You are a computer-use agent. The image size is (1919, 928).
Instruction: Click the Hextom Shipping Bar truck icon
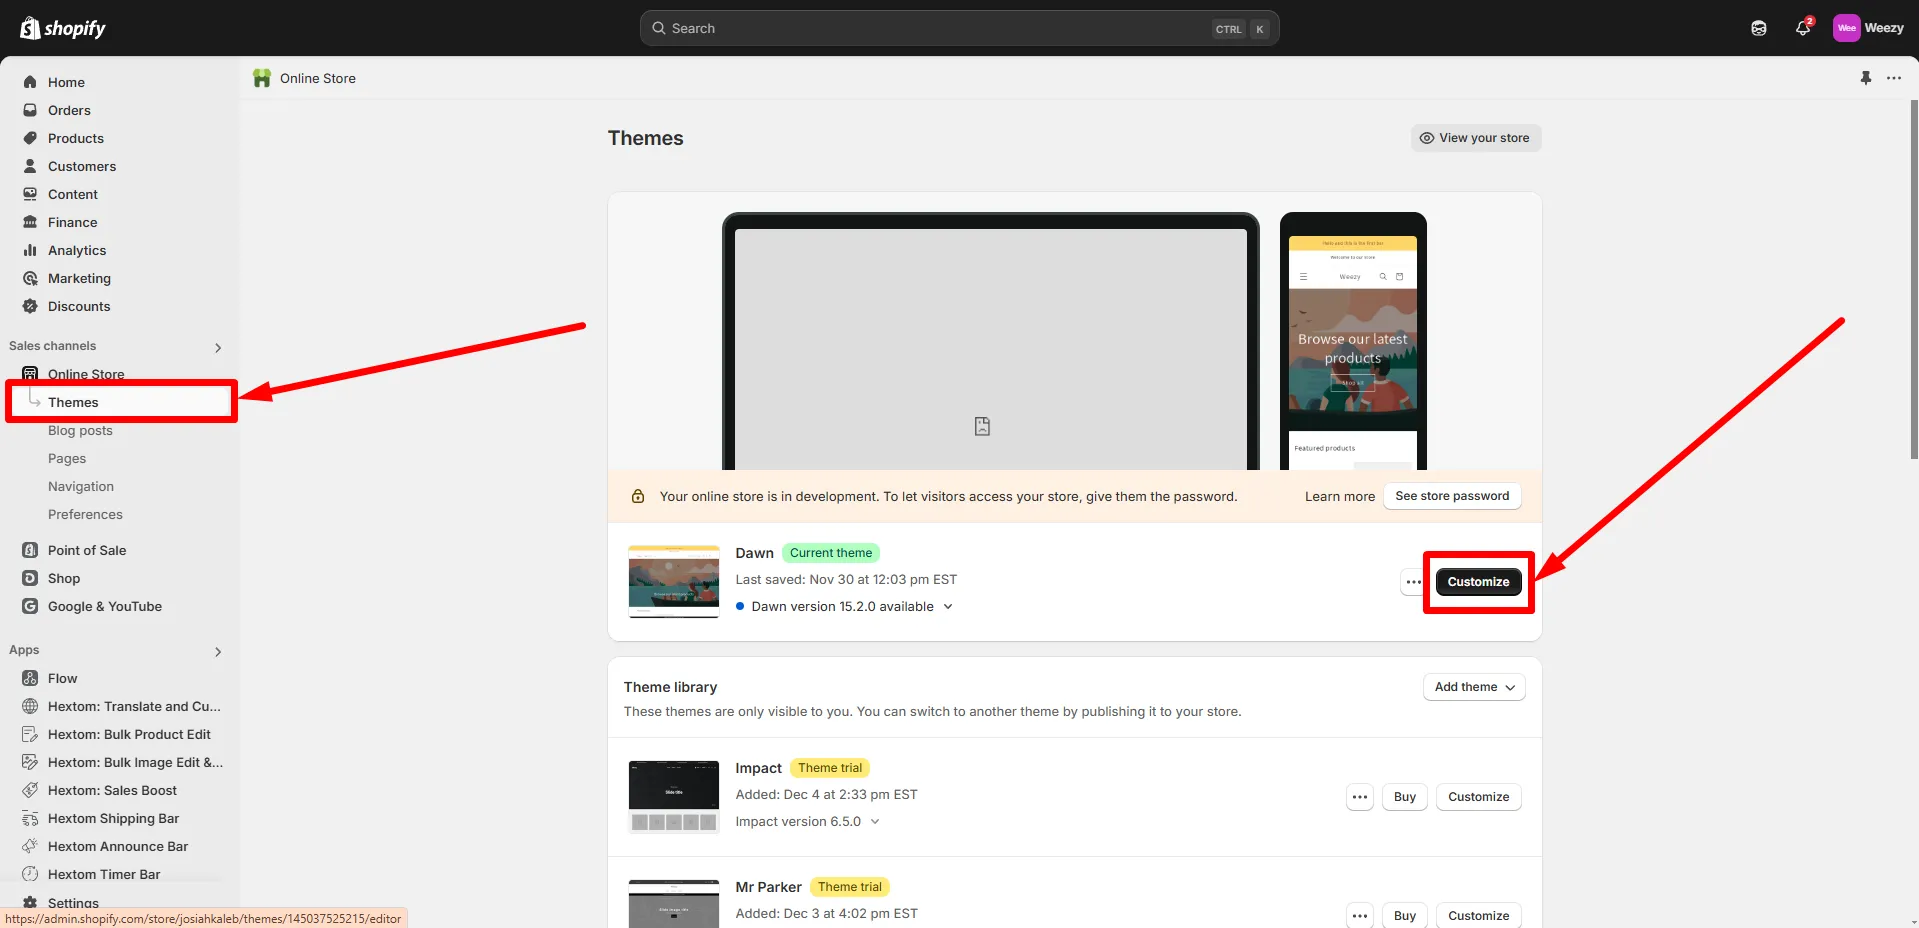[30, 818]
